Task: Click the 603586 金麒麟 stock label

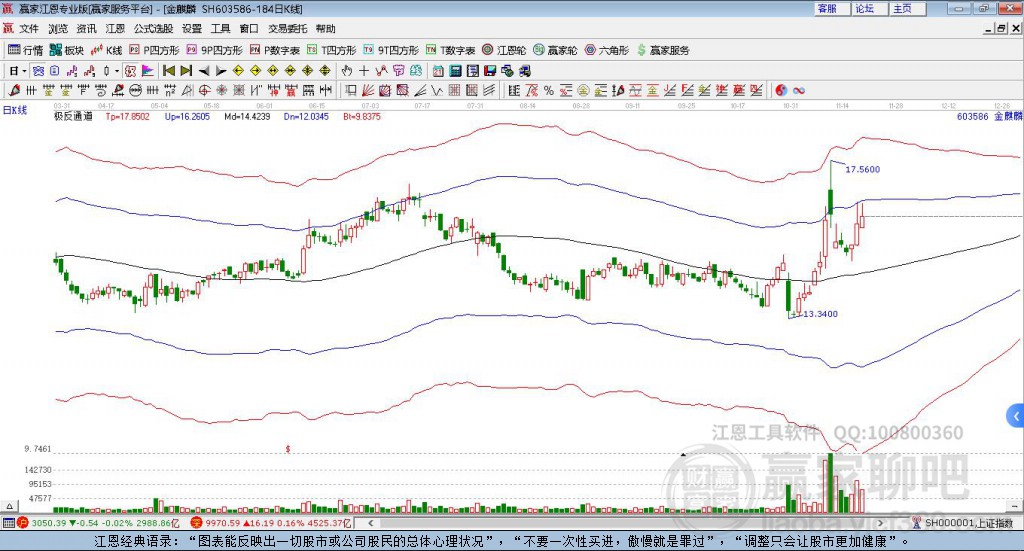Action: pos(989,116)
